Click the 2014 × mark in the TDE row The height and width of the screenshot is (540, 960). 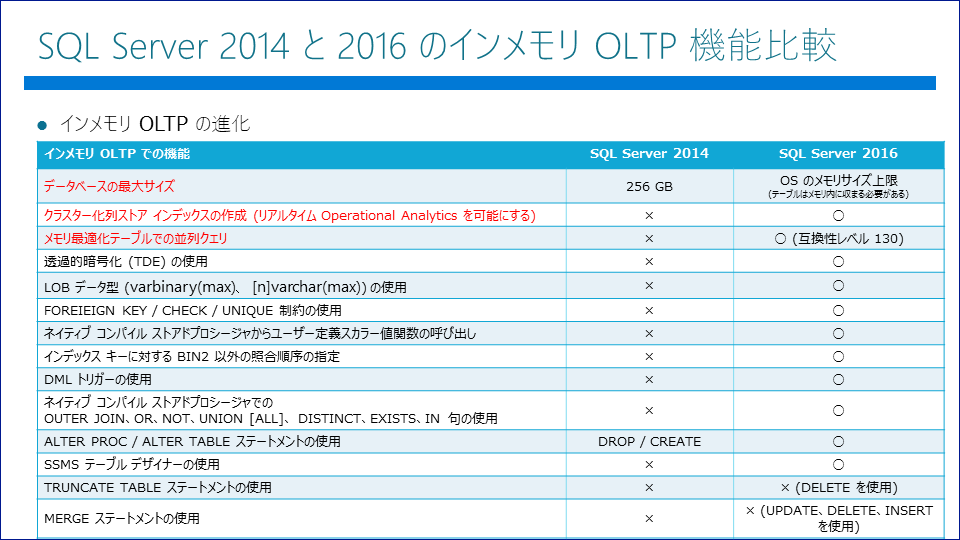(x=649, y=262)
